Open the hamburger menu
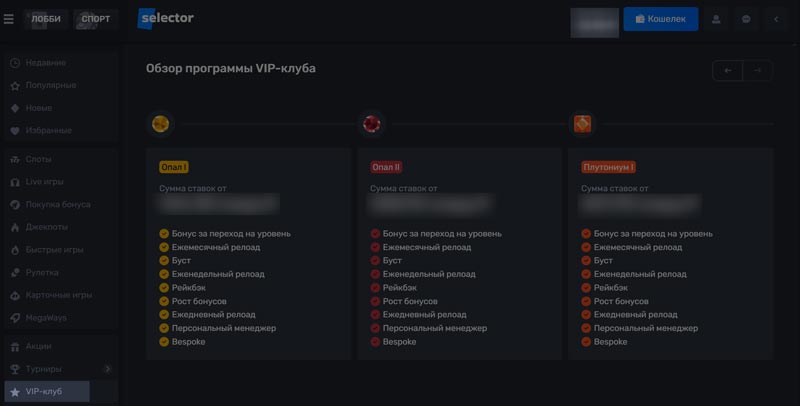The width and height of the screenshot is (800, 406). click(9, 19)
